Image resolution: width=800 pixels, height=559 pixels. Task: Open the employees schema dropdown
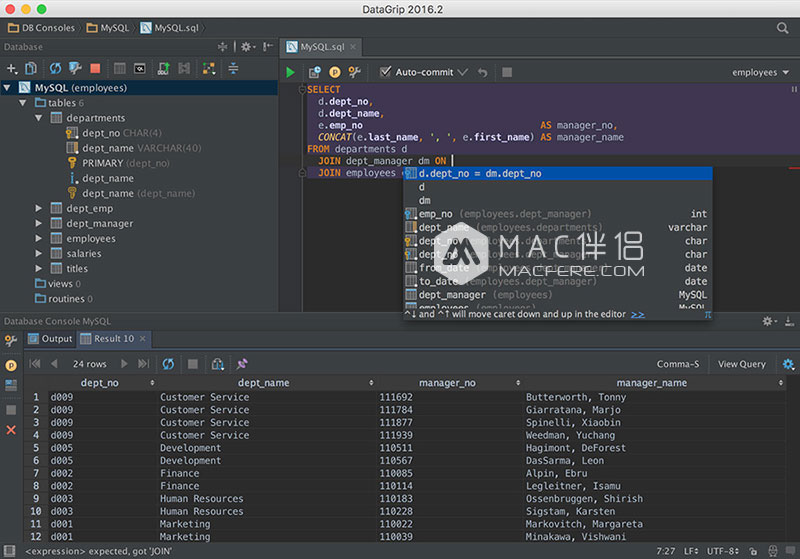(760, 72)
